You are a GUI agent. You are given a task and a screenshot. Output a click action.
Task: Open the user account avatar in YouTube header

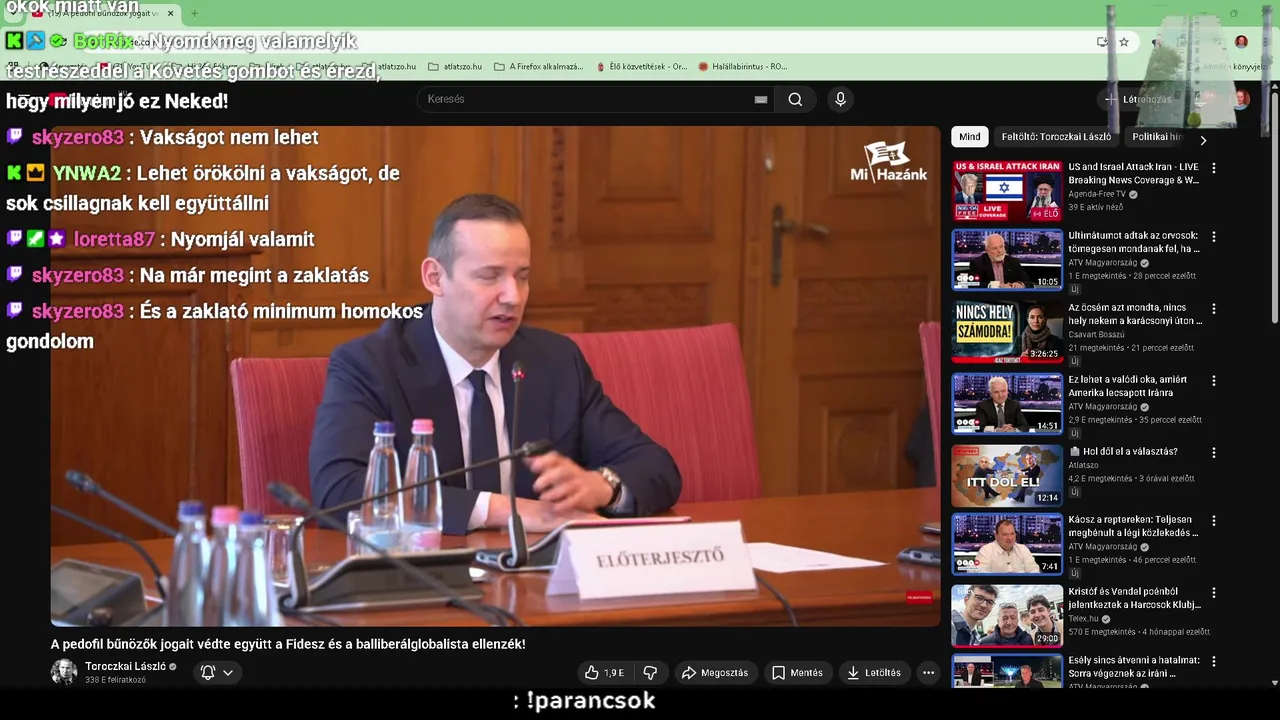pos(1241,99)
